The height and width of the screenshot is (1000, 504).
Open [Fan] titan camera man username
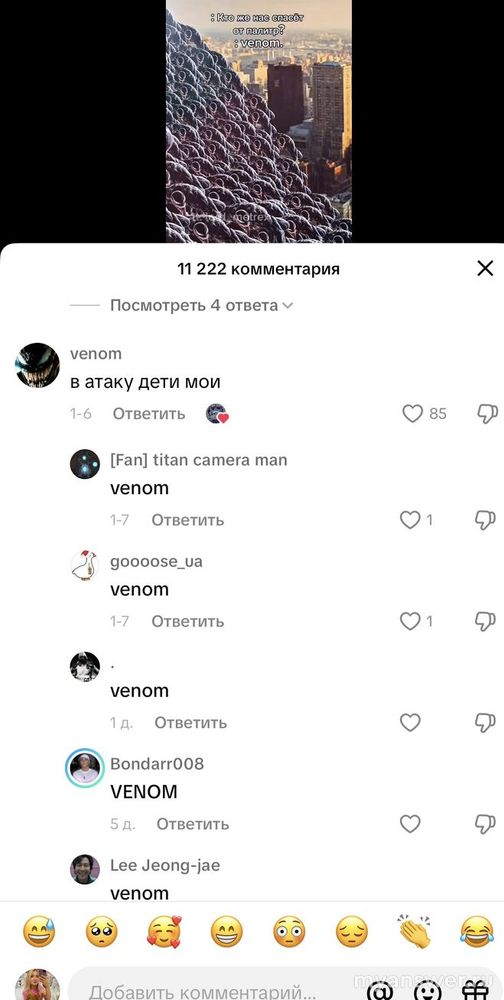198,460
